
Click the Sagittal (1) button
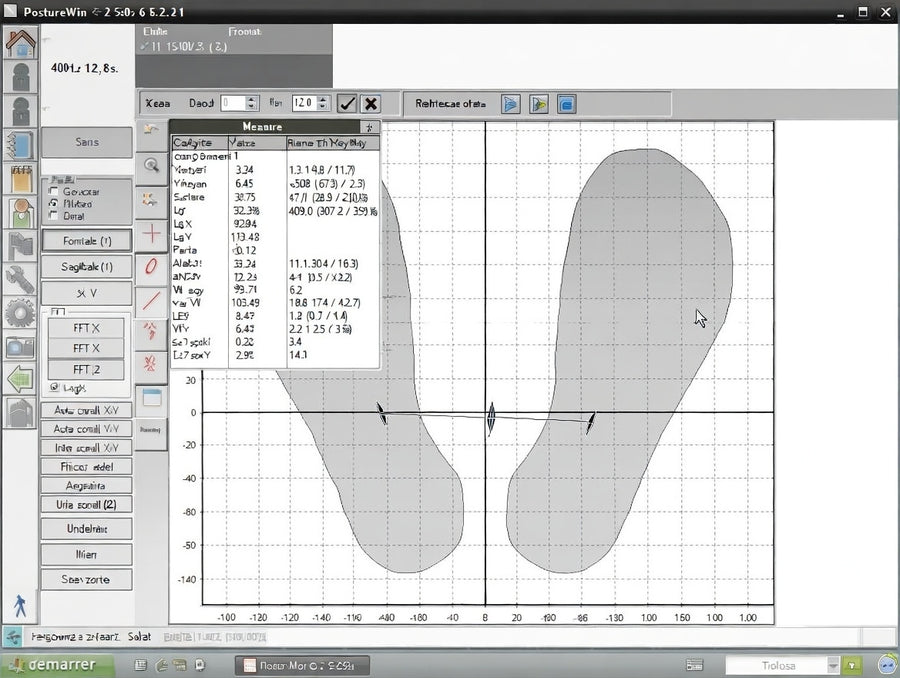click(86, 267)
